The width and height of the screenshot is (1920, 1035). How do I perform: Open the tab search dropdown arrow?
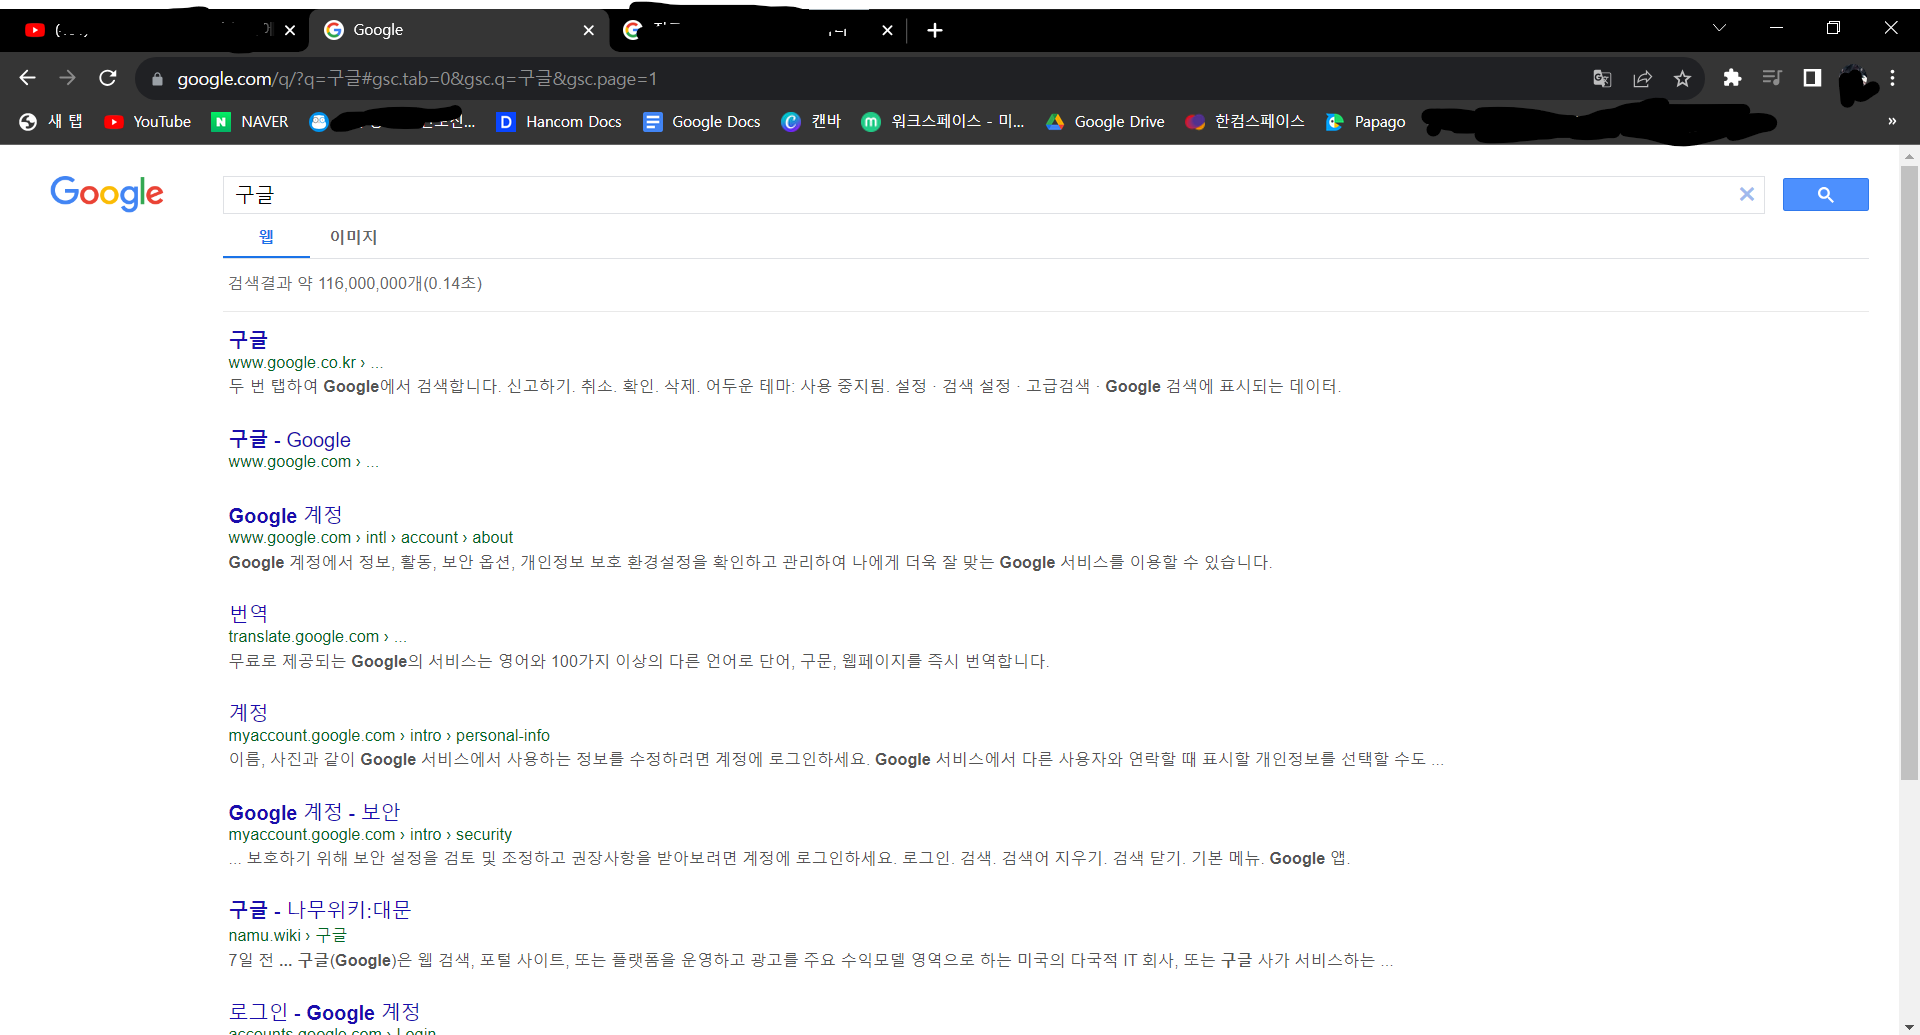(1719, 27)
